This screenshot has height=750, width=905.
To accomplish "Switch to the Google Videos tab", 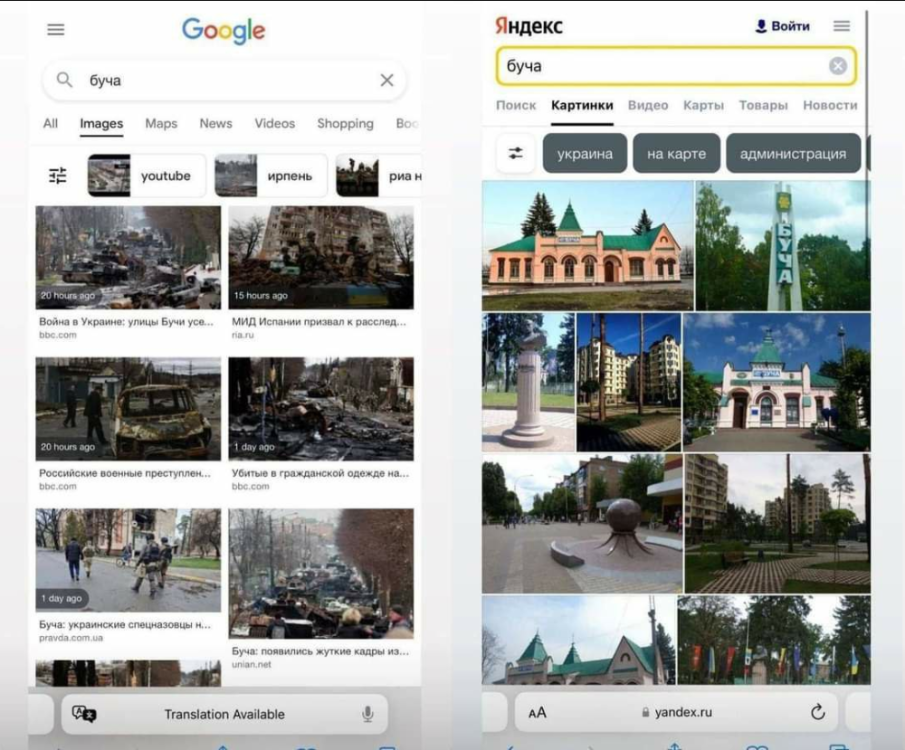I will click(x=275, y=124).
